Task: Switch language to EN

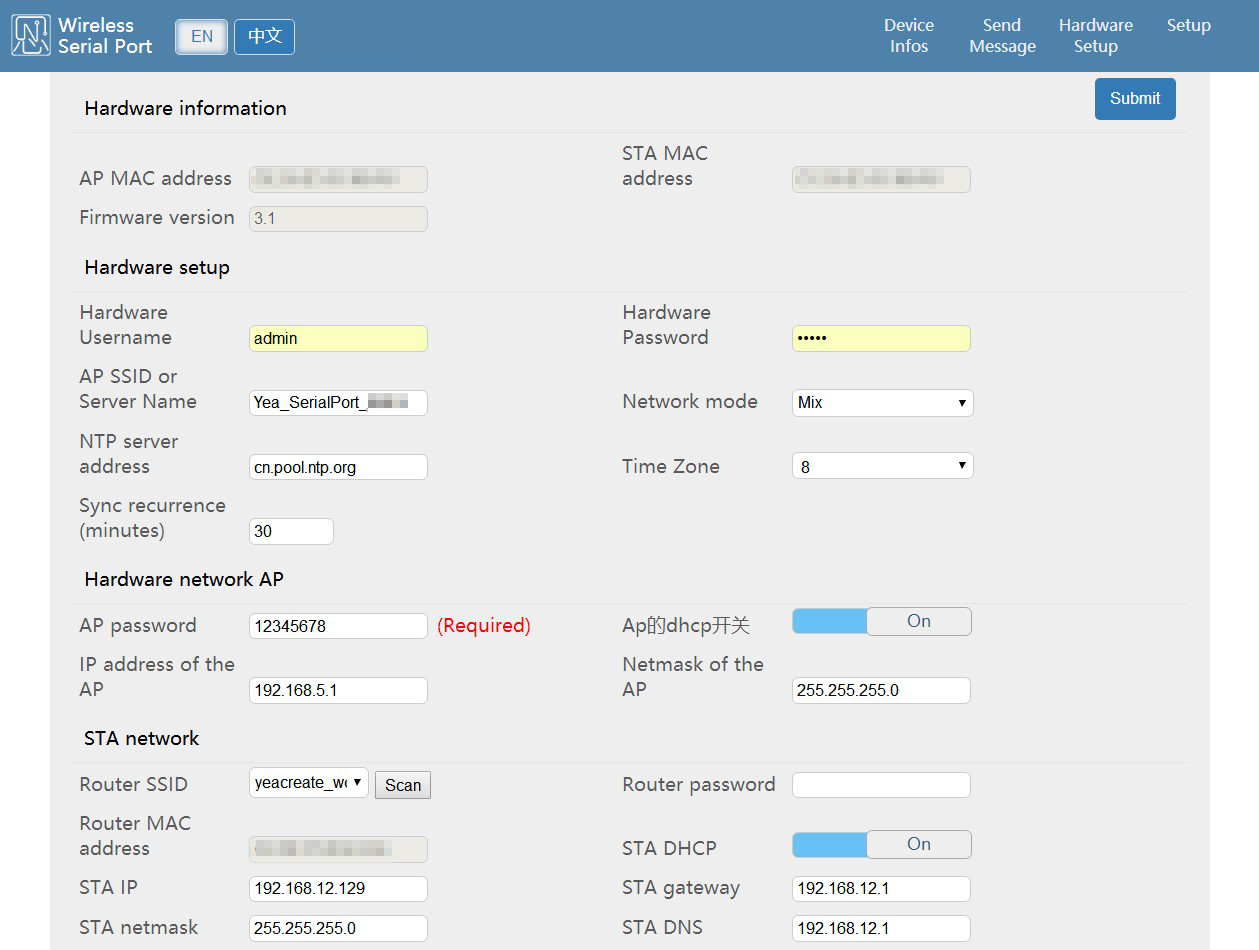Action: [x=202, y=37]
